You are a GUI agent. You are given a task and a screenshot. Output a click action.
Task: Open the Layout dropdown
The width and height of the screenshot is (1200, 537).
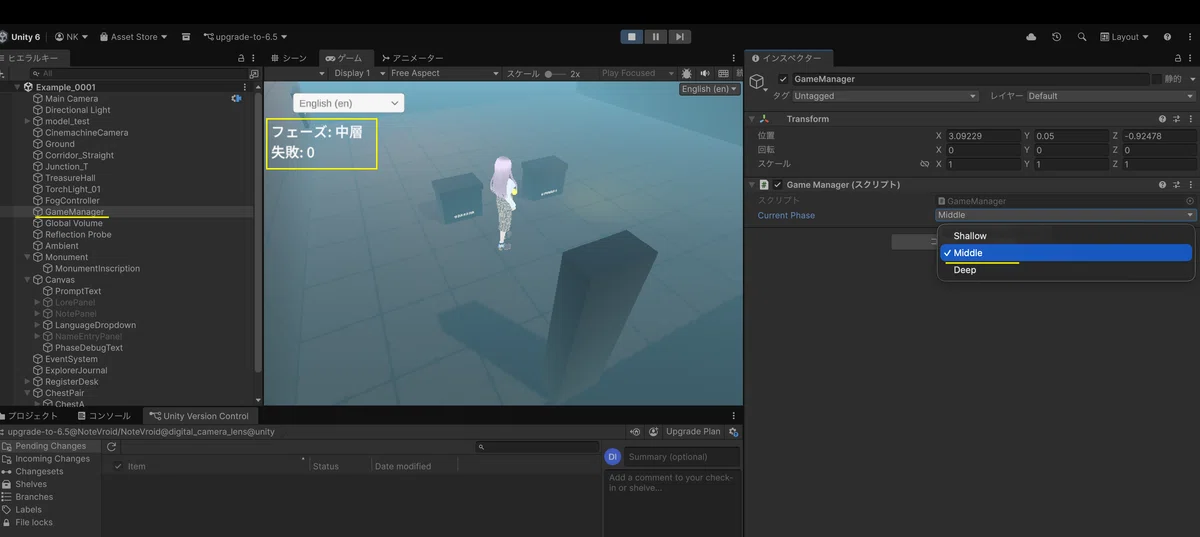point(1125,37)
